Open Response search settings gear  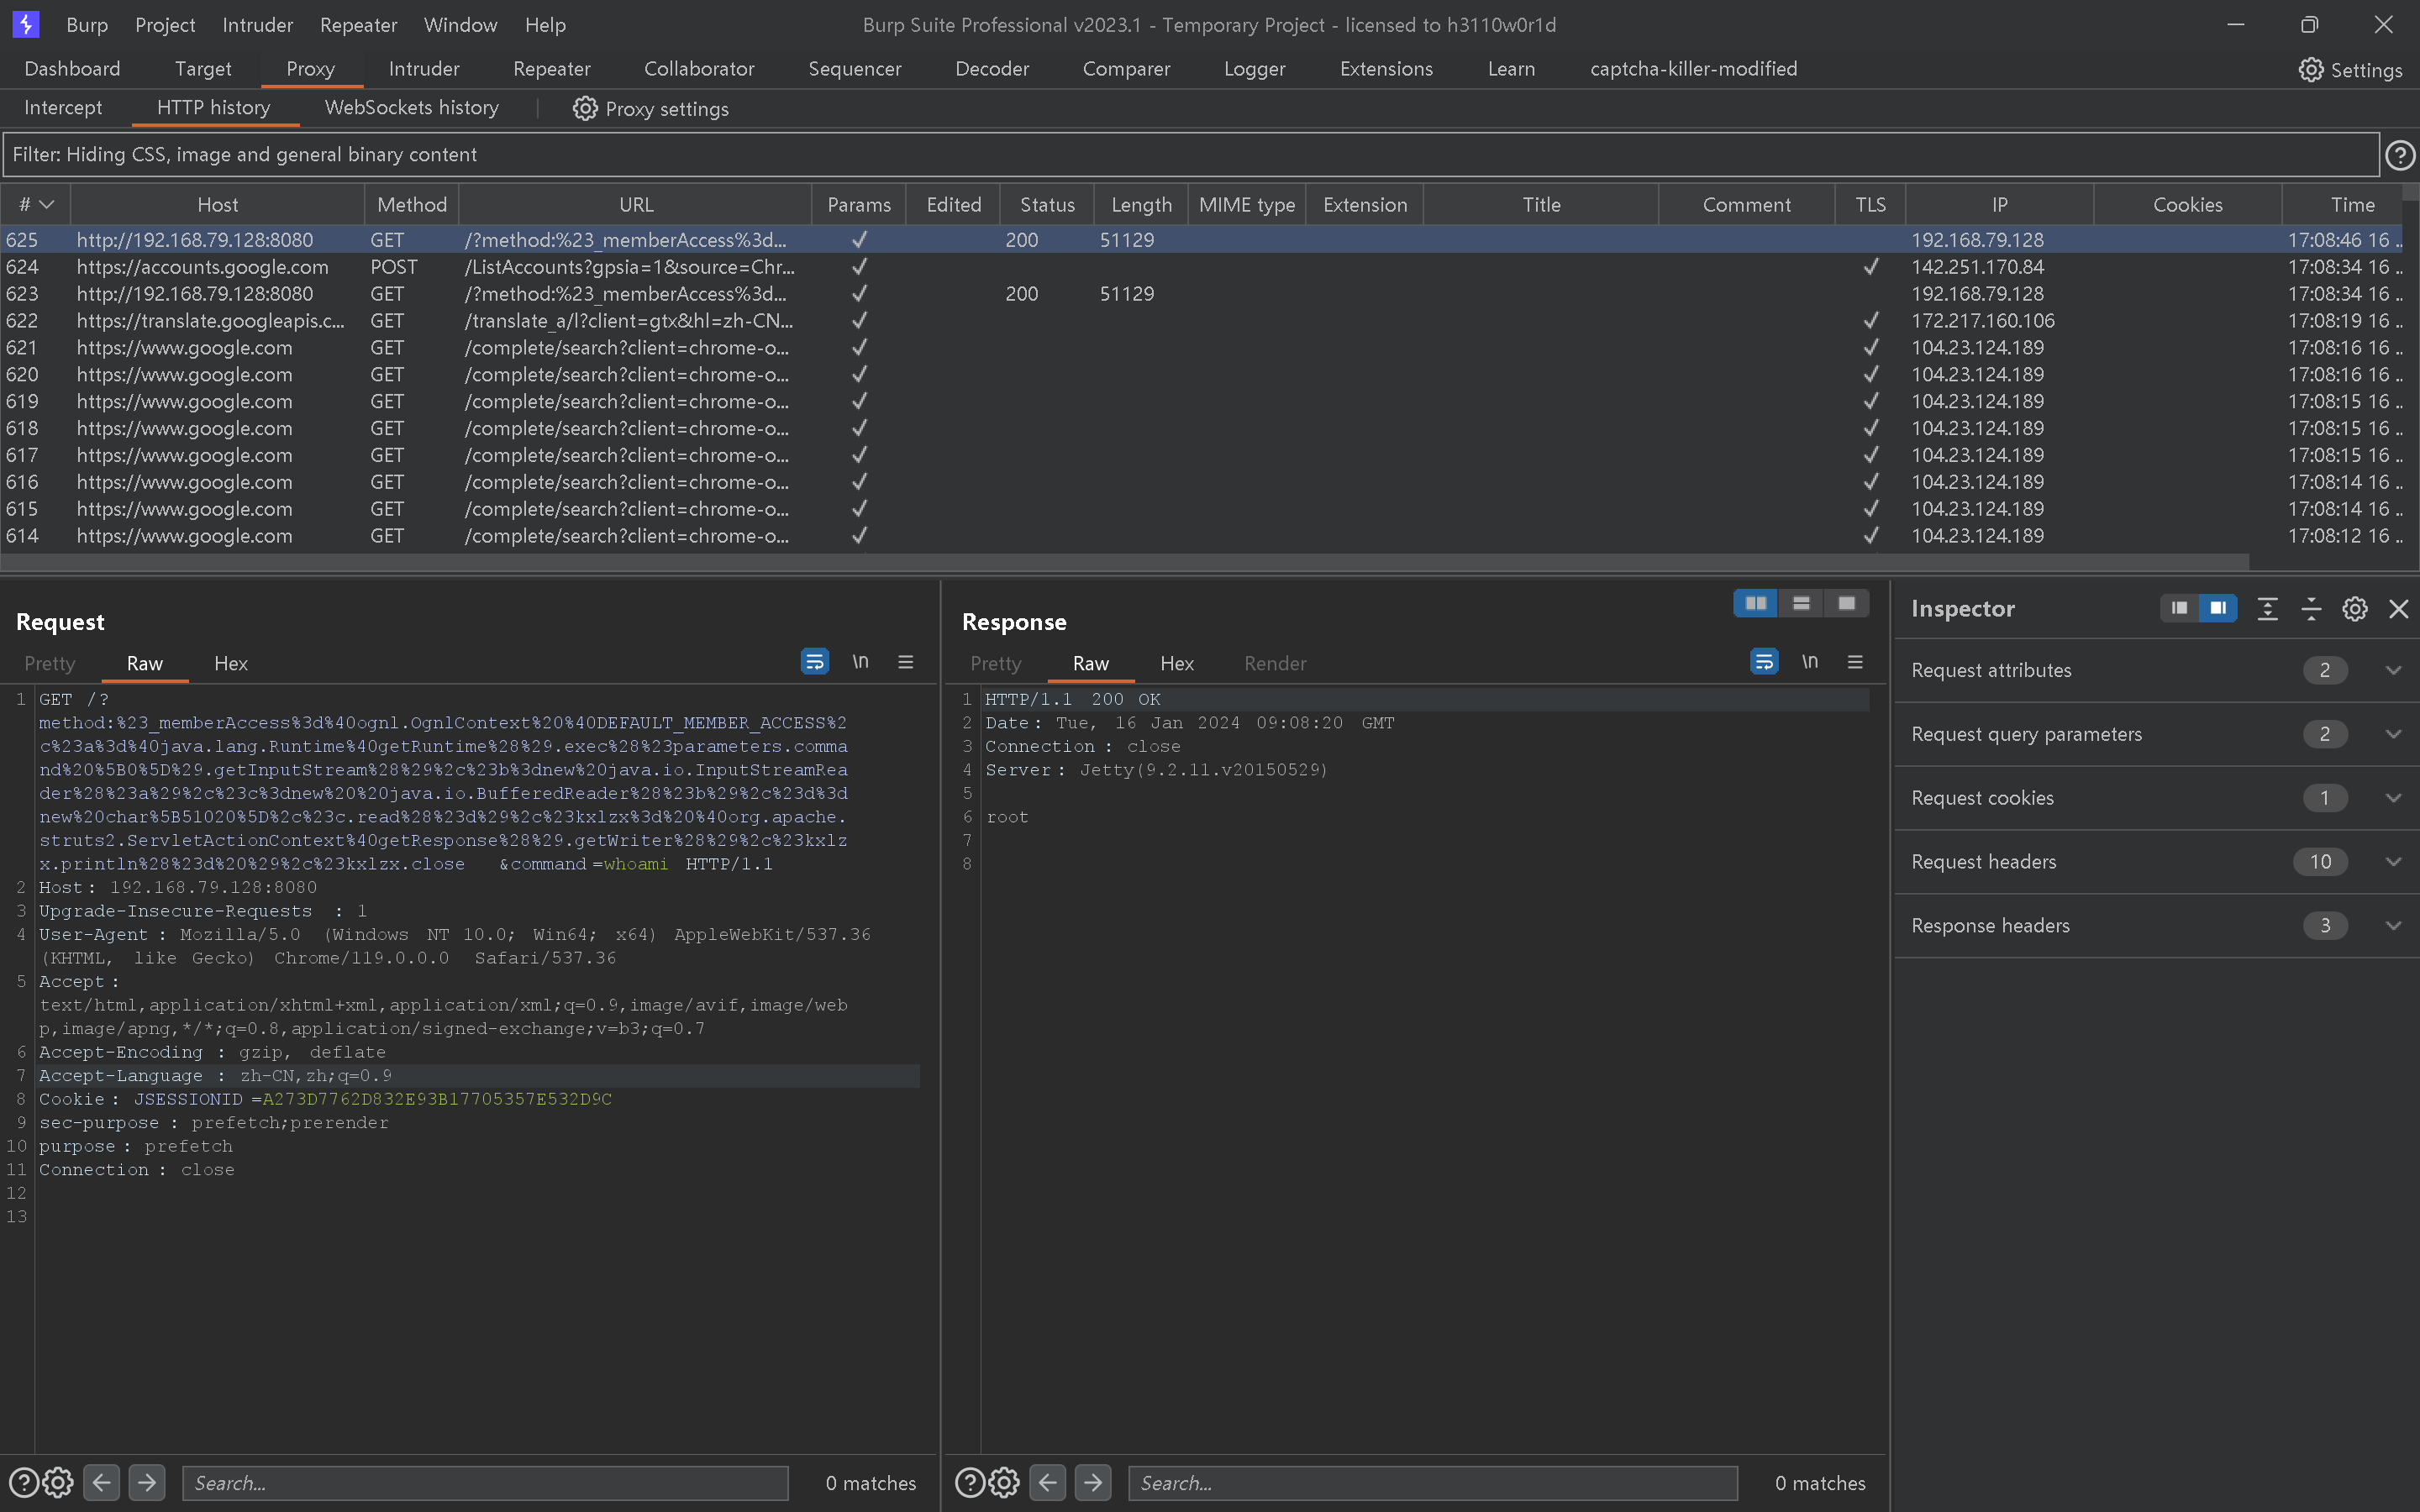tap(1004, 1482)
